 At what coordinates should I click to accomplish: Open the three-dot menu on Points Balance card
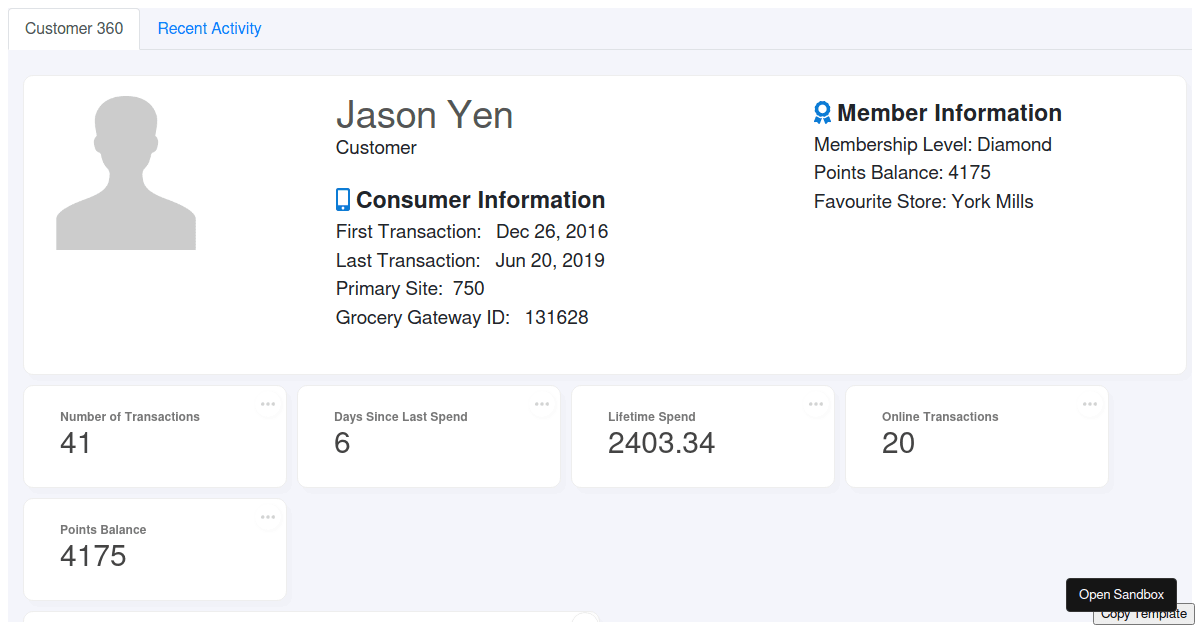[268, 517]
